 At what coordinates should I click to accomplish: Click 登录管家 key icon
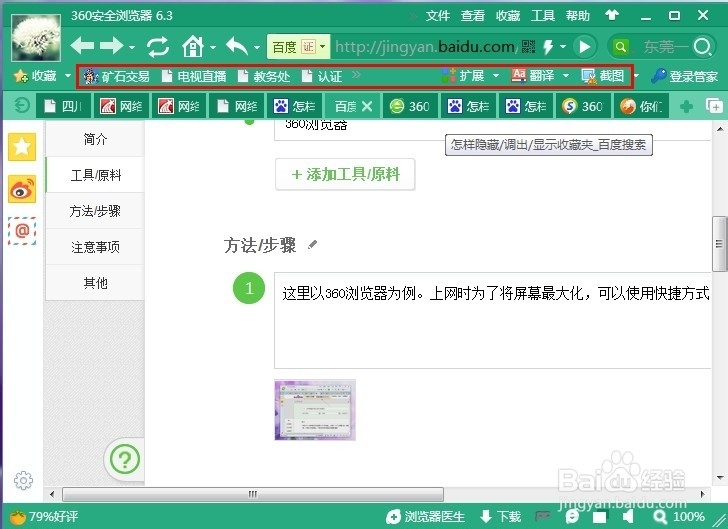click(x=684, y=76)
